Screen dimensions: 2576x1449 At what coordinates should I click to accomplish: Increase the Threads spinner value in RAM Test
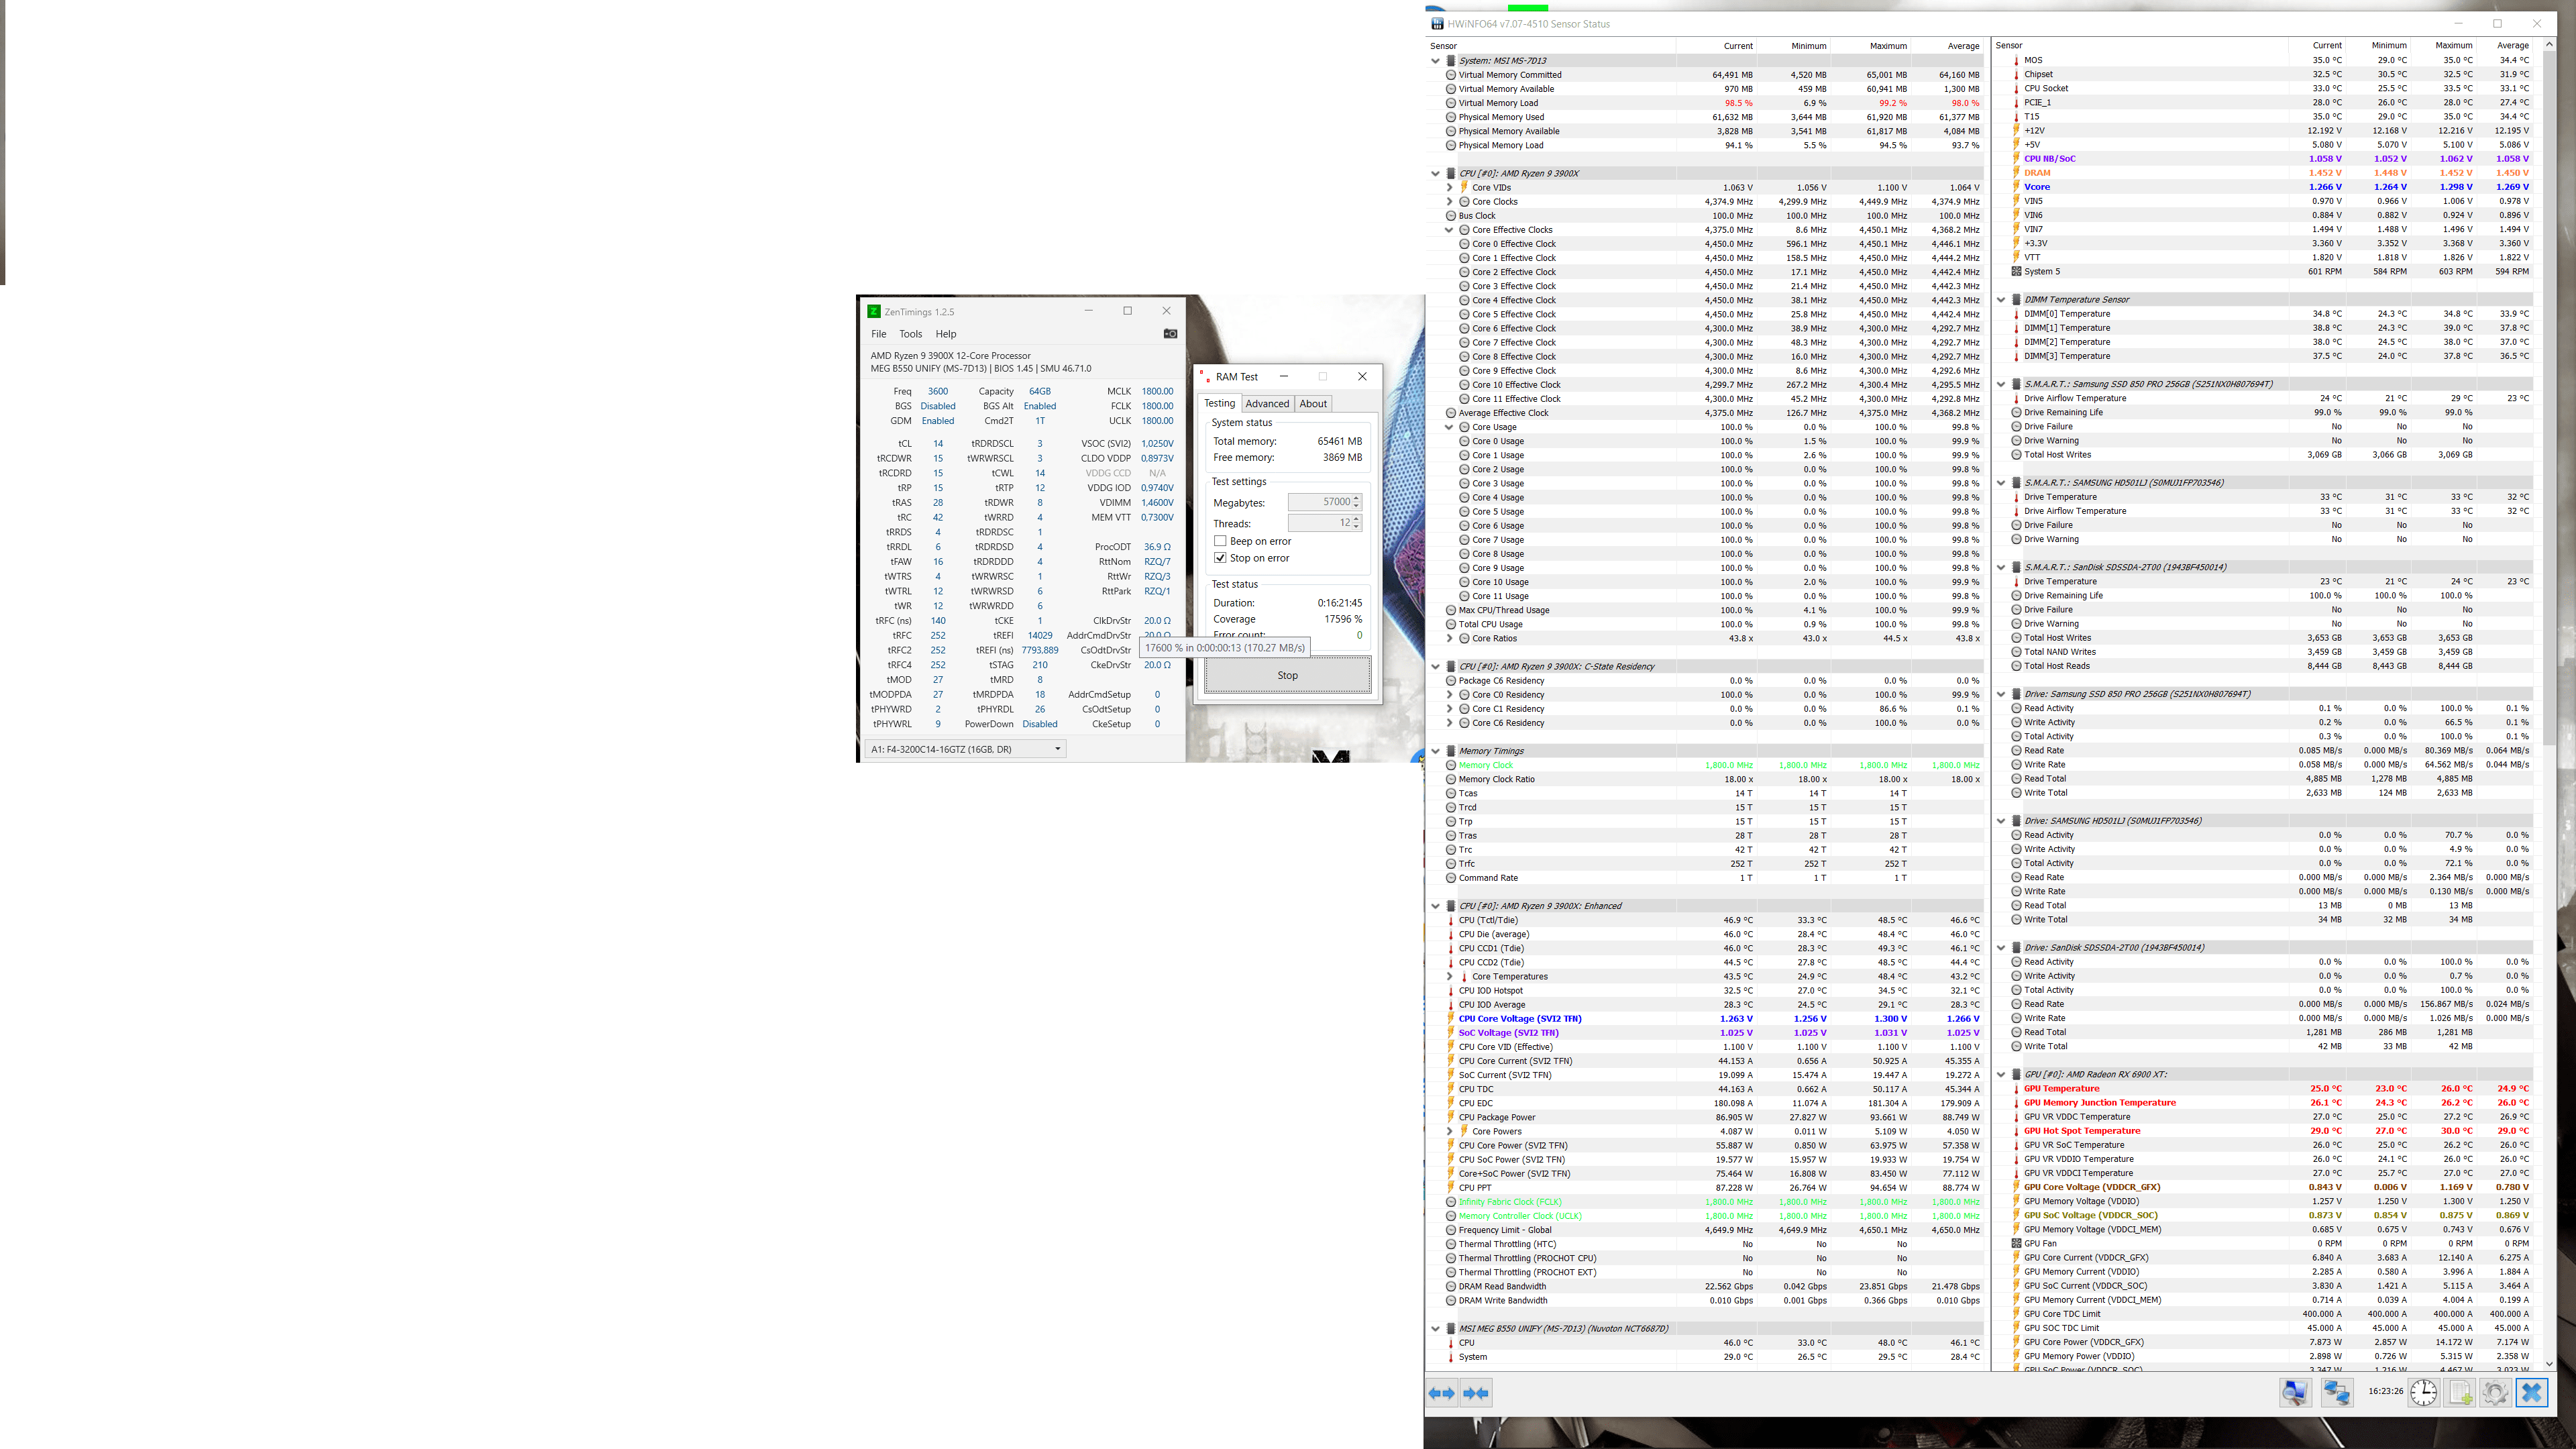1356,519
